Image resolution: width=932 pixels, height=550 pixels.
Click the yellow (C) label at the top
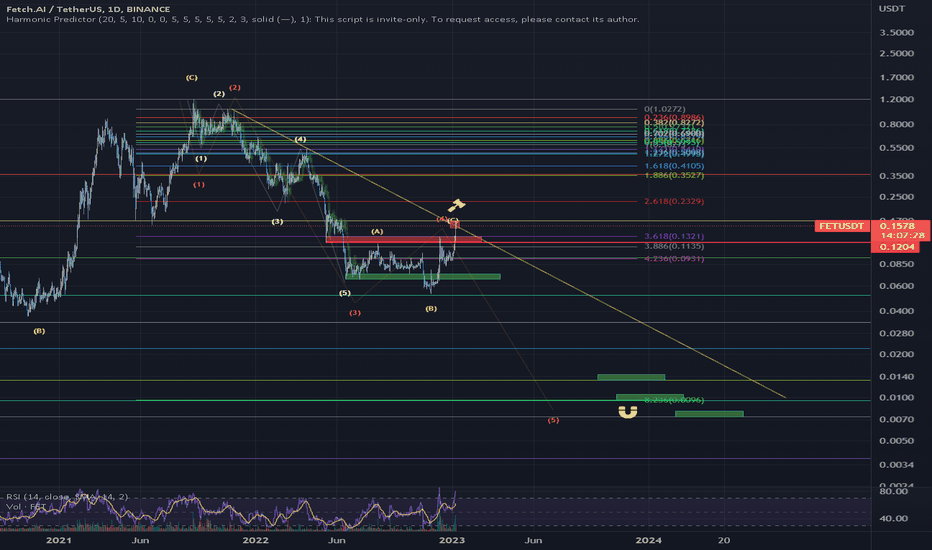(x=191, y=78)
